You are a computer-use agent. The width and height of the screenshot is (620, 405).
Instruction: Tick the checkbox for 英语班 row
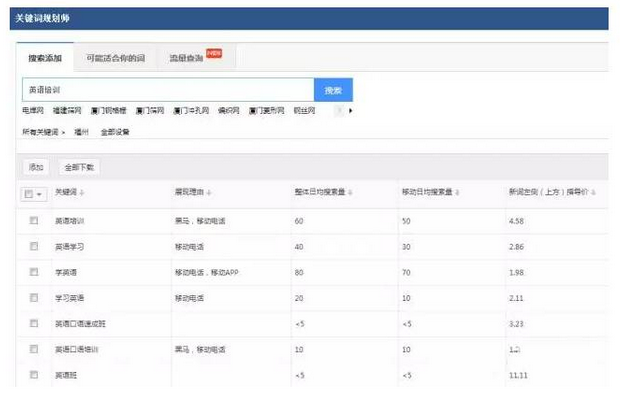[34, 374]
